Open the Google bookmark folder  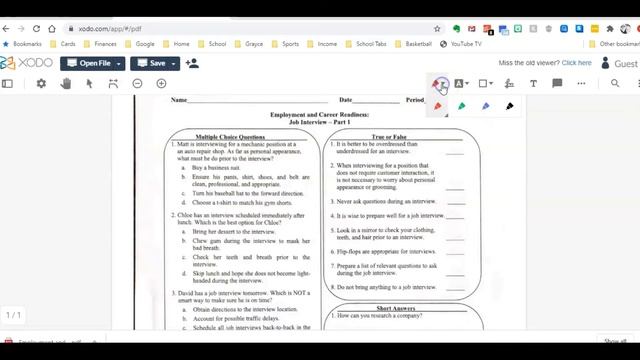(140, 44)
